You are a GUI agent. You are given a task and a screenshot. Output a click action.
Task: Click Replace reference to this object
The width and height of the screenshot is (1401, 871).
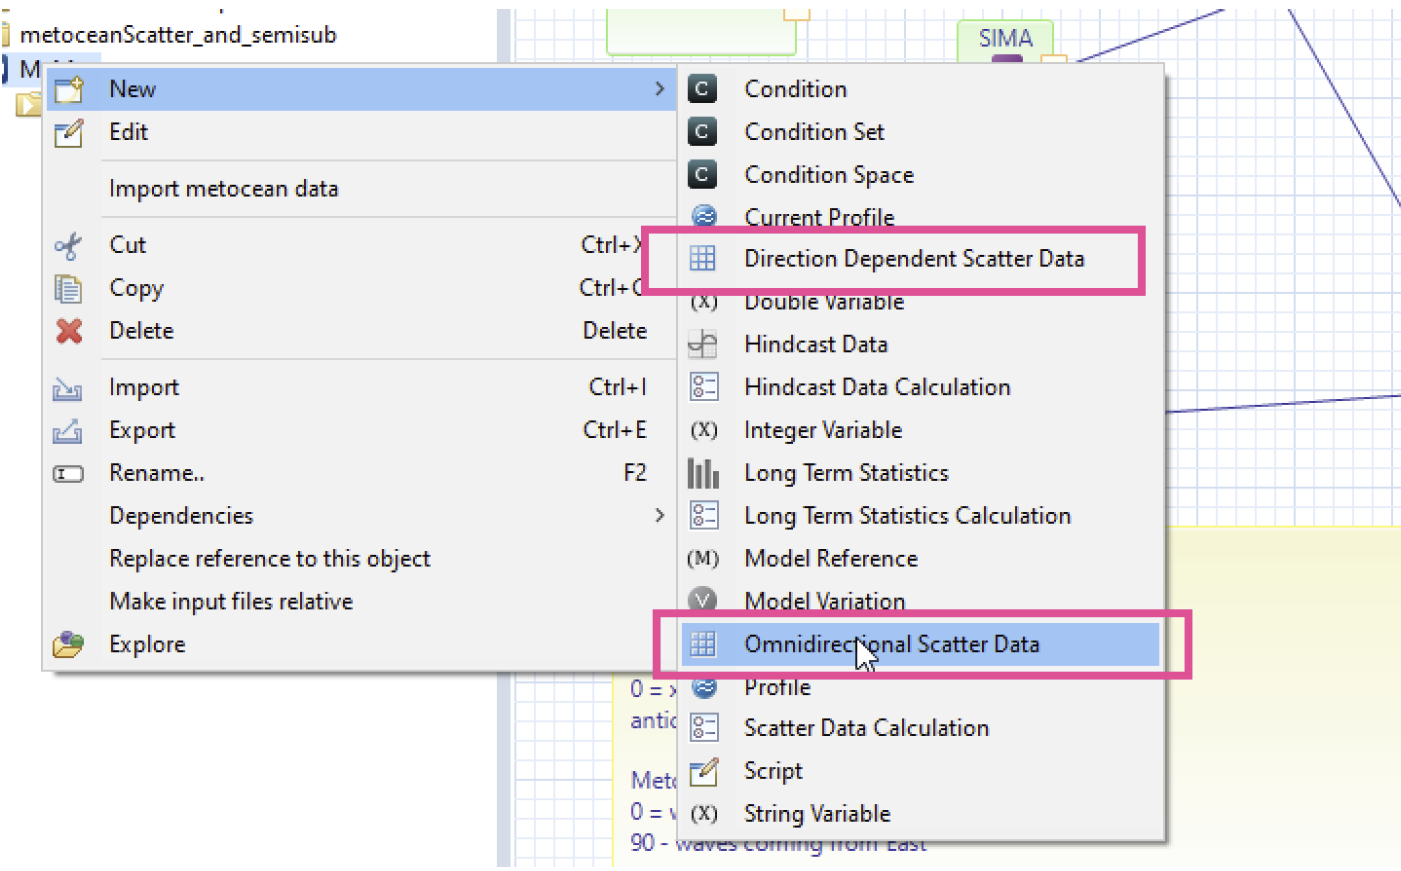point(270,559)
